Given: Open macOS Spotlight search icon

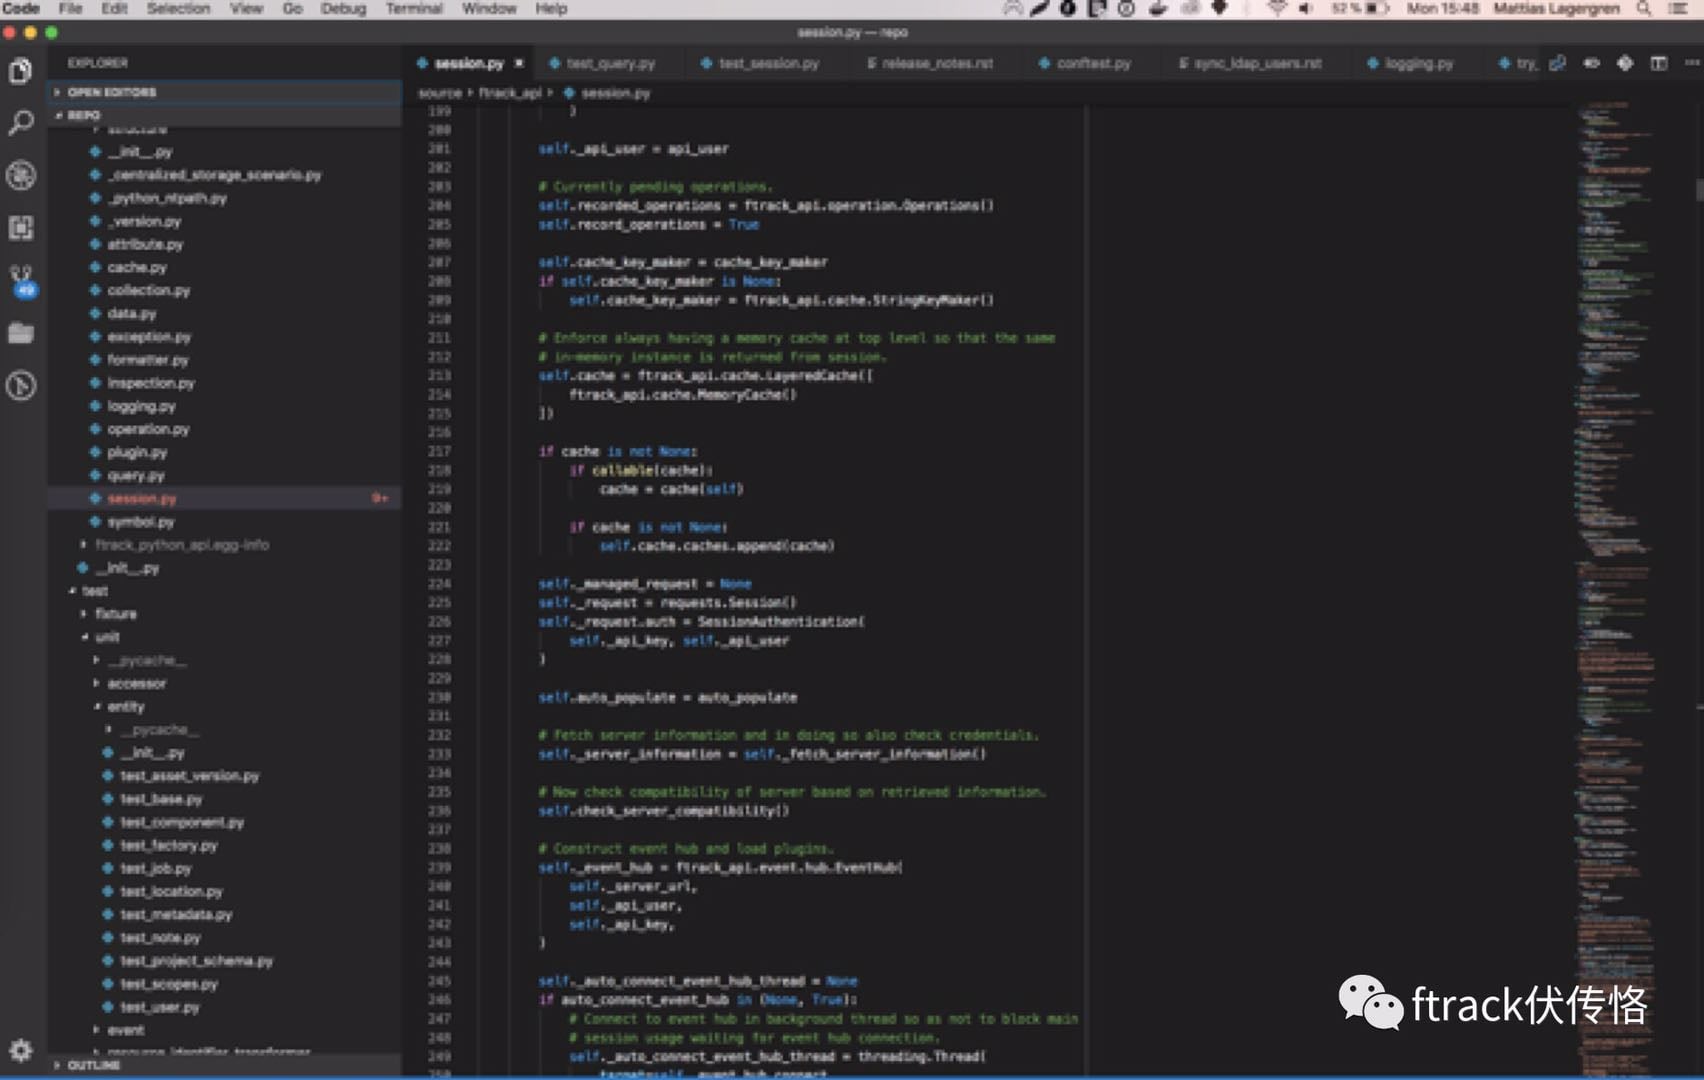Looking at the screenshot, I should [1644, 9].
